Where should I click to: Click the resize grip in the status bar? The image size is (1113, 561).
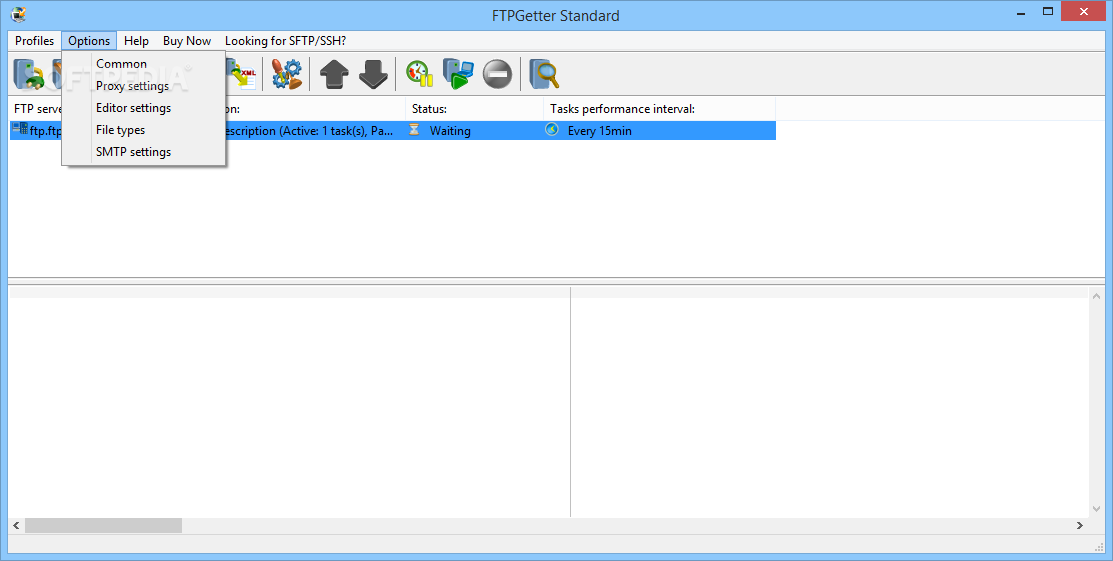[x=1100, y=546]
